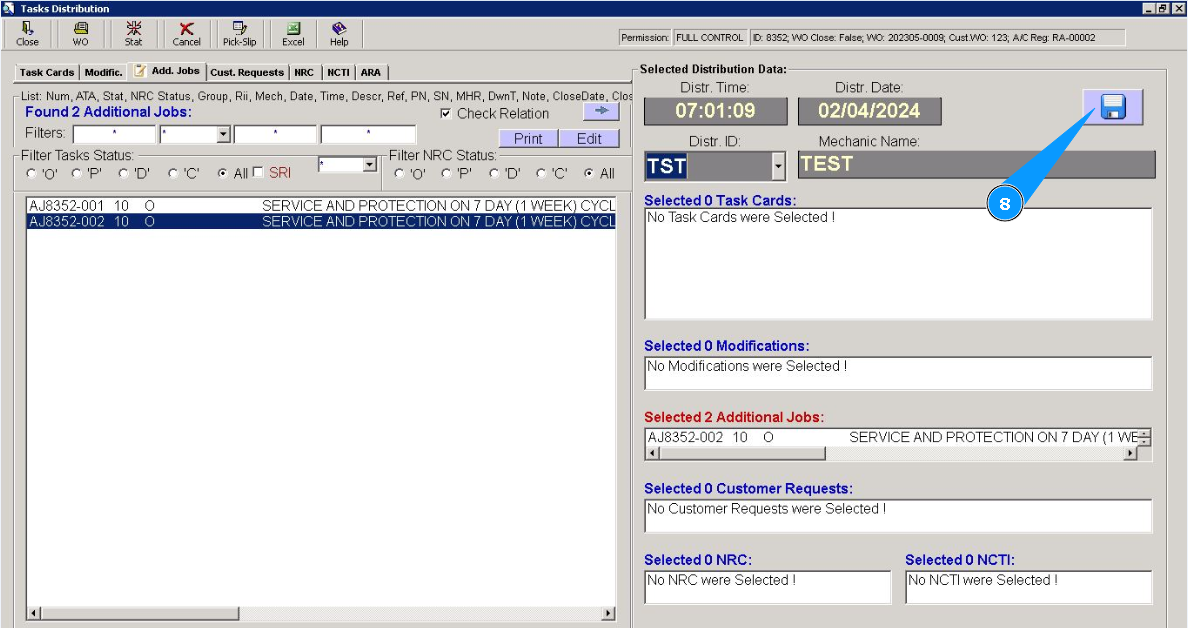
Task: Click the Selected Additional Jobs scrollbar right arrow
Action: [1130, 453]
